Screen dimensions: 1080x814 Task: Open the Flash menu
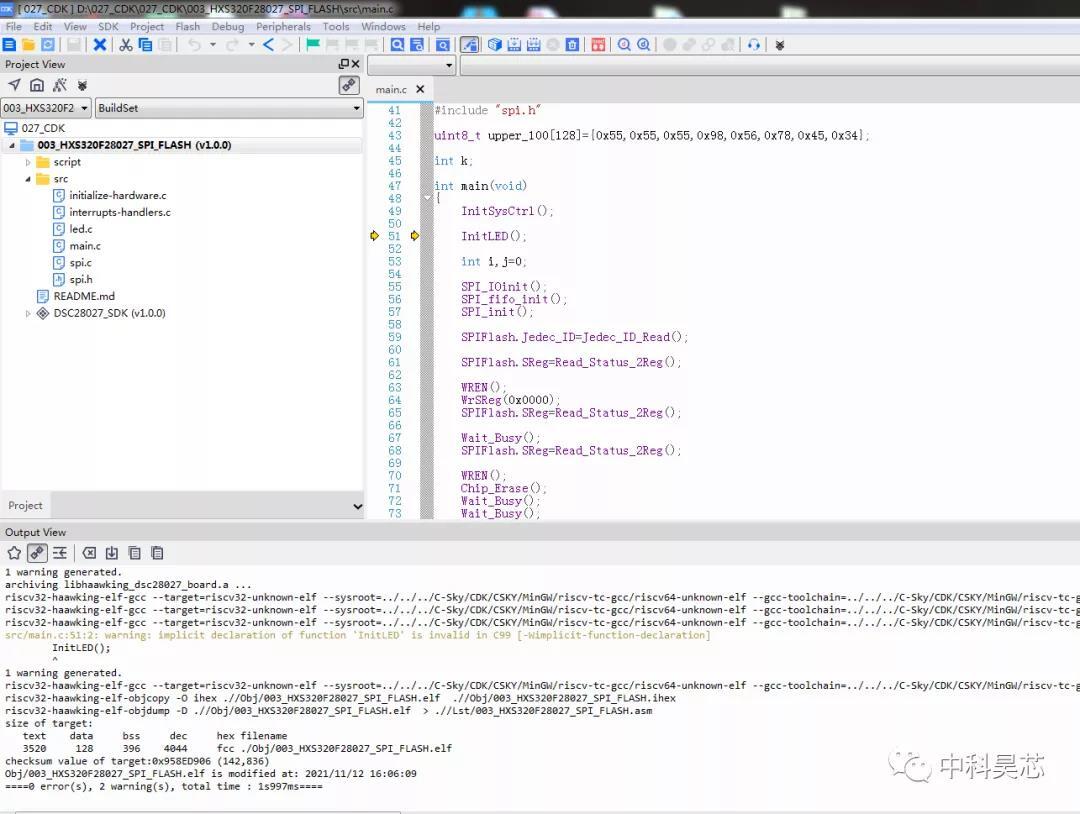pyautogui.click(x=187, y=26)
